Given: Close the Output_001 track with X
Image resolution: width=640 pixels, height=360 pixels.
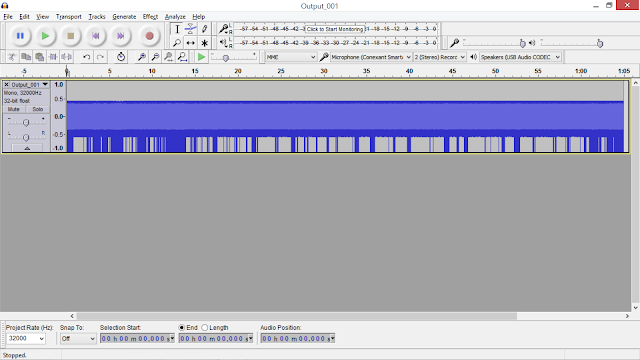Looking at the screenshot, I should point(6,84).
